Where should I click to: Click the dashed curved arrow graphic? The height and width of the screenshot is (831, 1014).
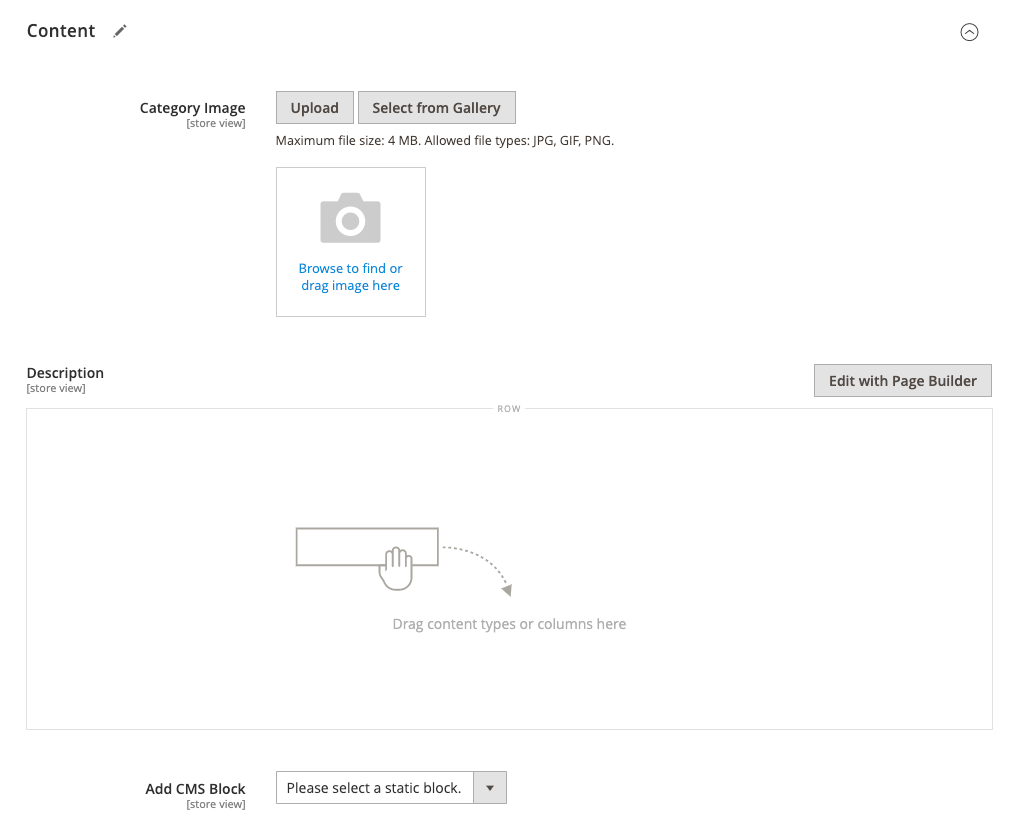click(x=477, y=570)
